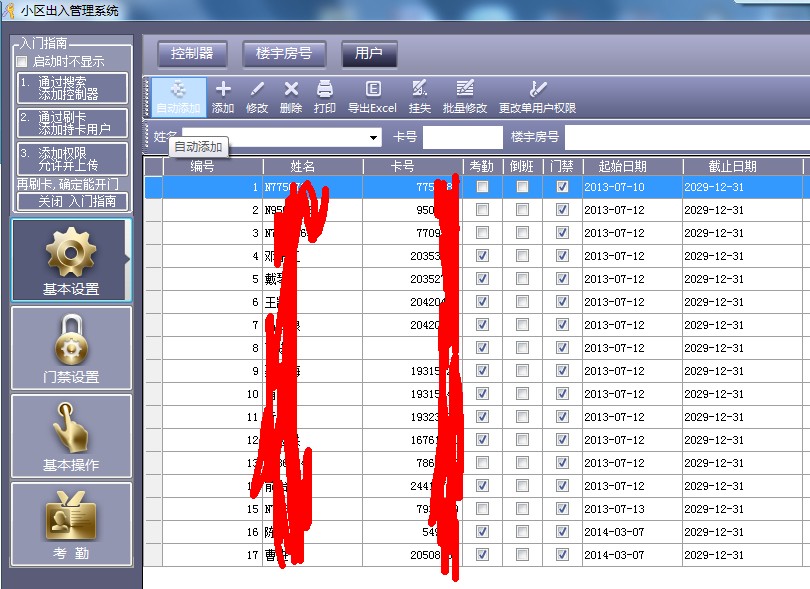Click 门禁 column header
The height and width of the screenshot is (589, 810).
tap(563, 166)
